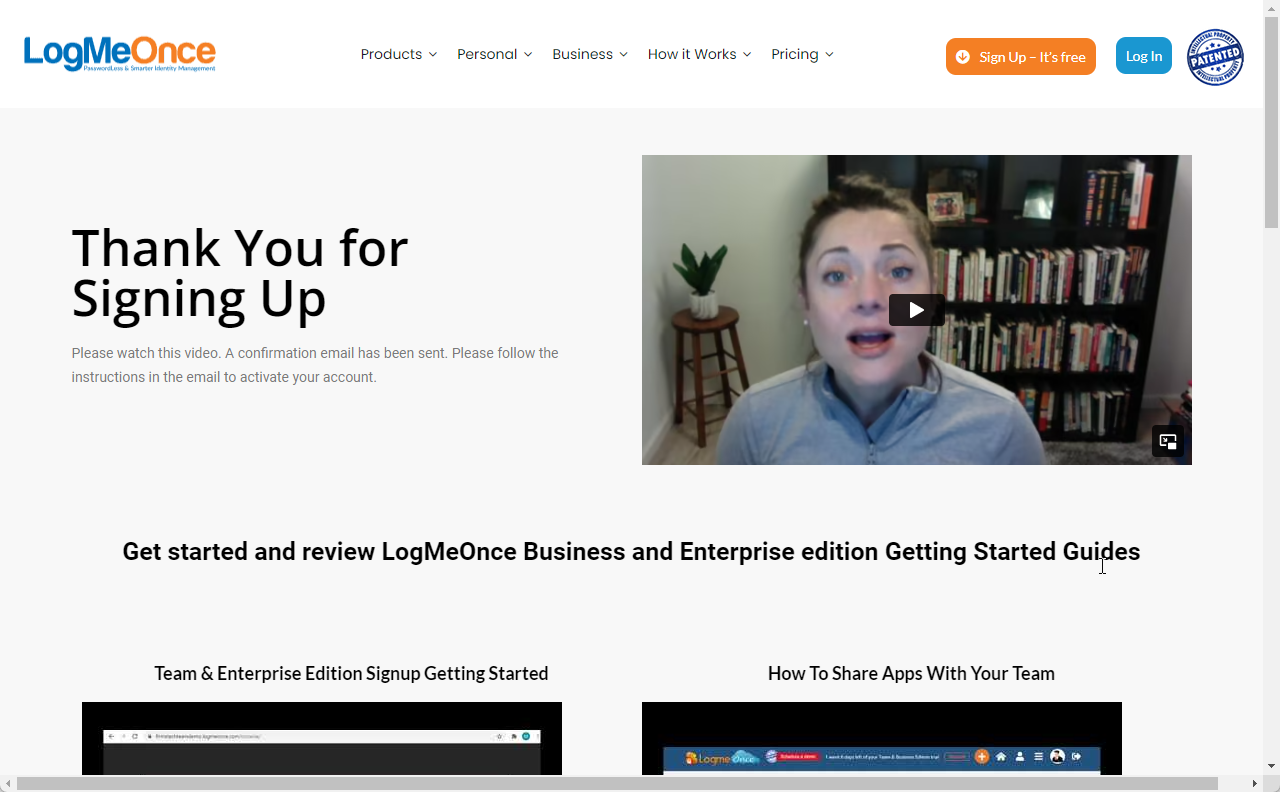This screenshot has width=1280, height=792.
Task: Click the Sign Up – It's free button
Action: [x=1021, y=57]
